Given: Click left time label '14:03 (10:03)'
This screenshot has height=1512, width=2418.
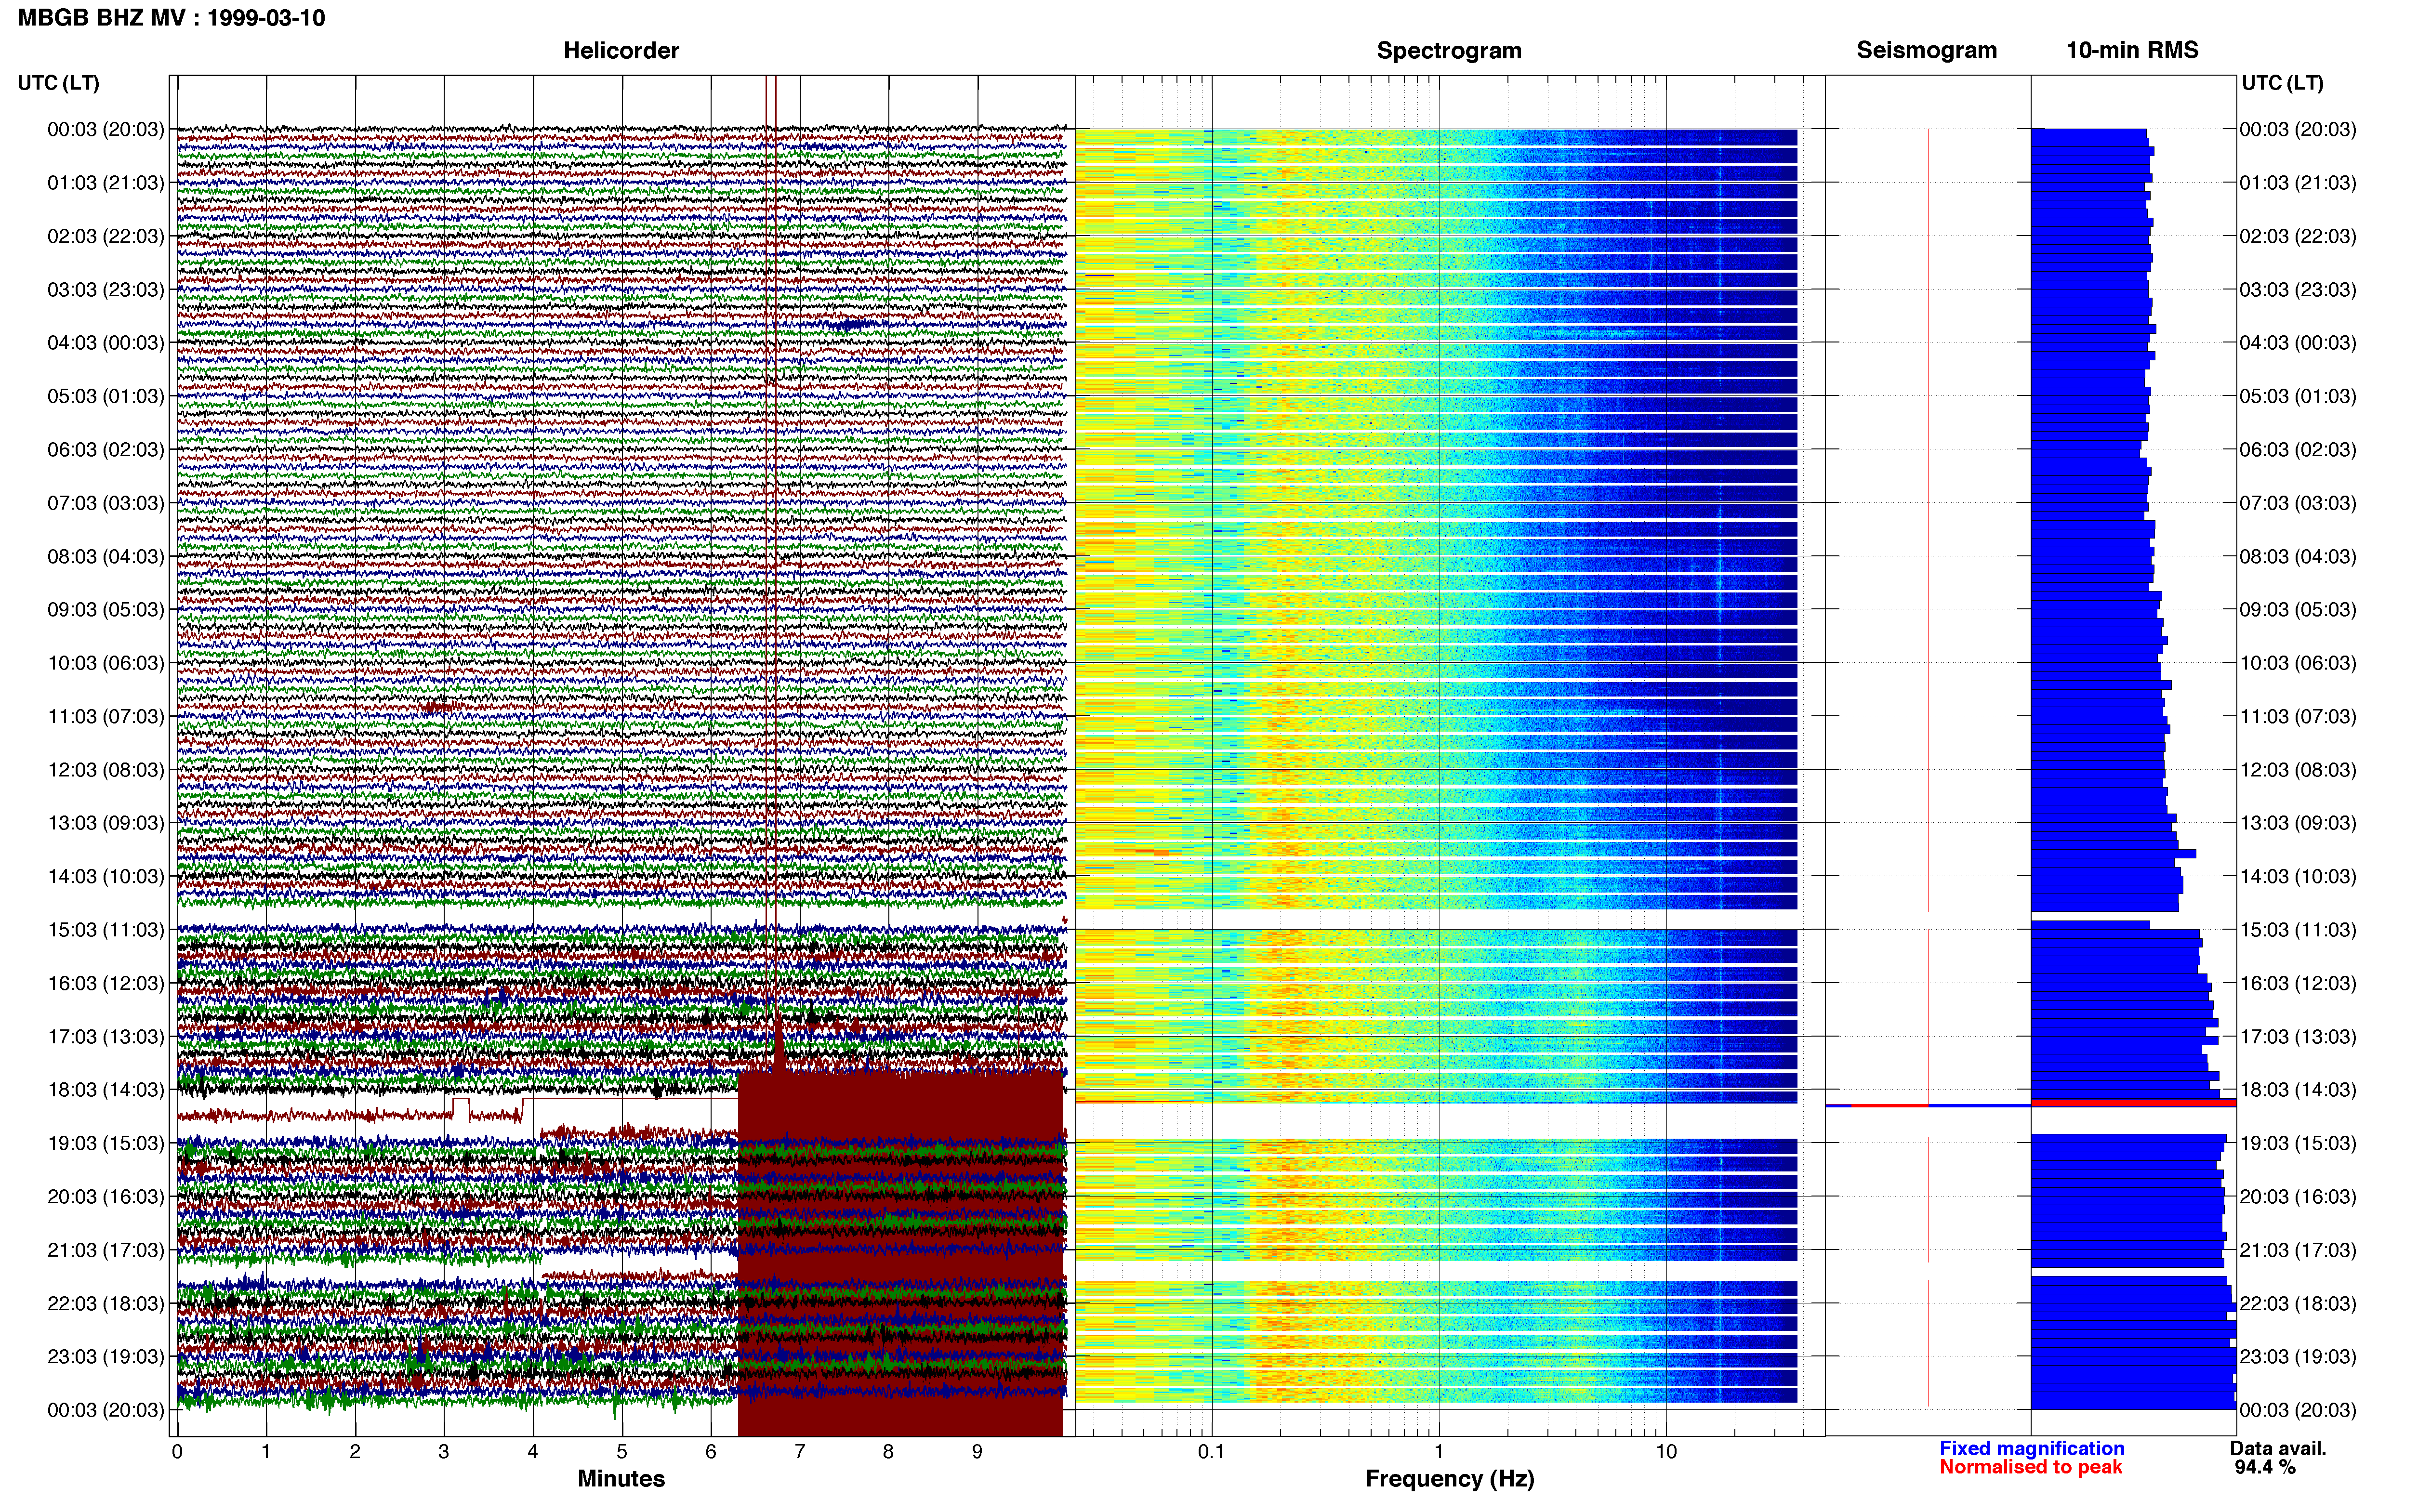Looking at the screenshot, I should [x=106, y=876].
